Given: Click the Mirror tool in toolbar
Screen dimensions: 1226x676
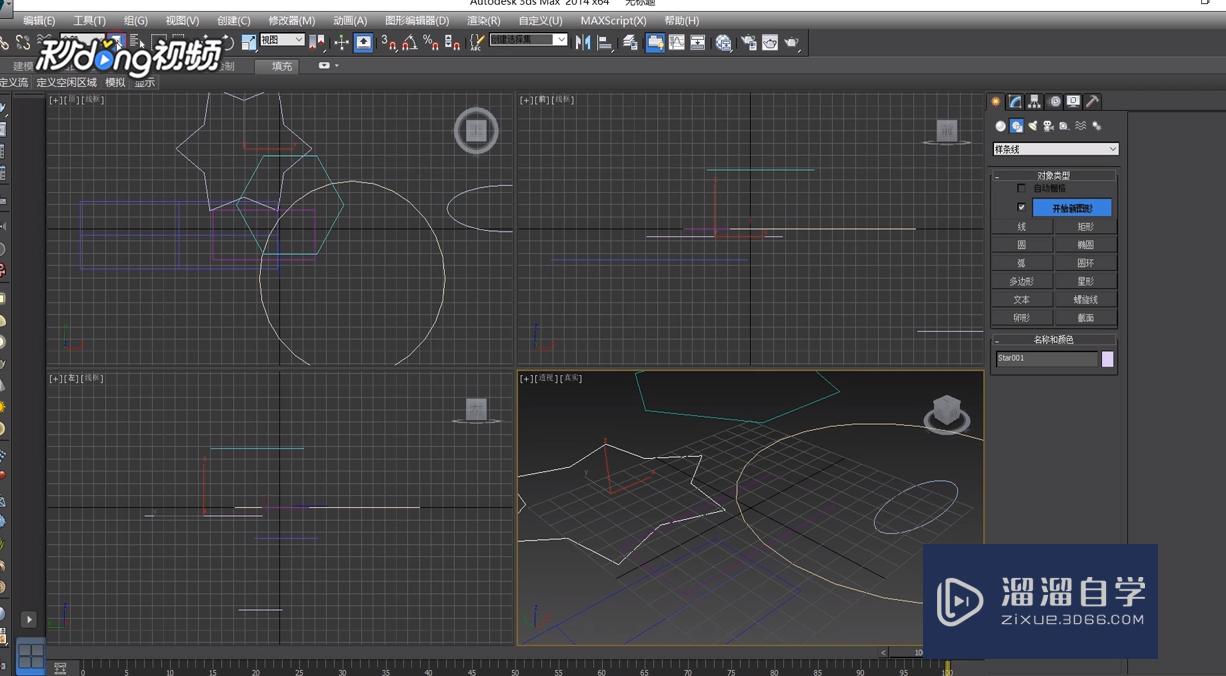Looking at the screenshot, I should (x=583, y=43).
